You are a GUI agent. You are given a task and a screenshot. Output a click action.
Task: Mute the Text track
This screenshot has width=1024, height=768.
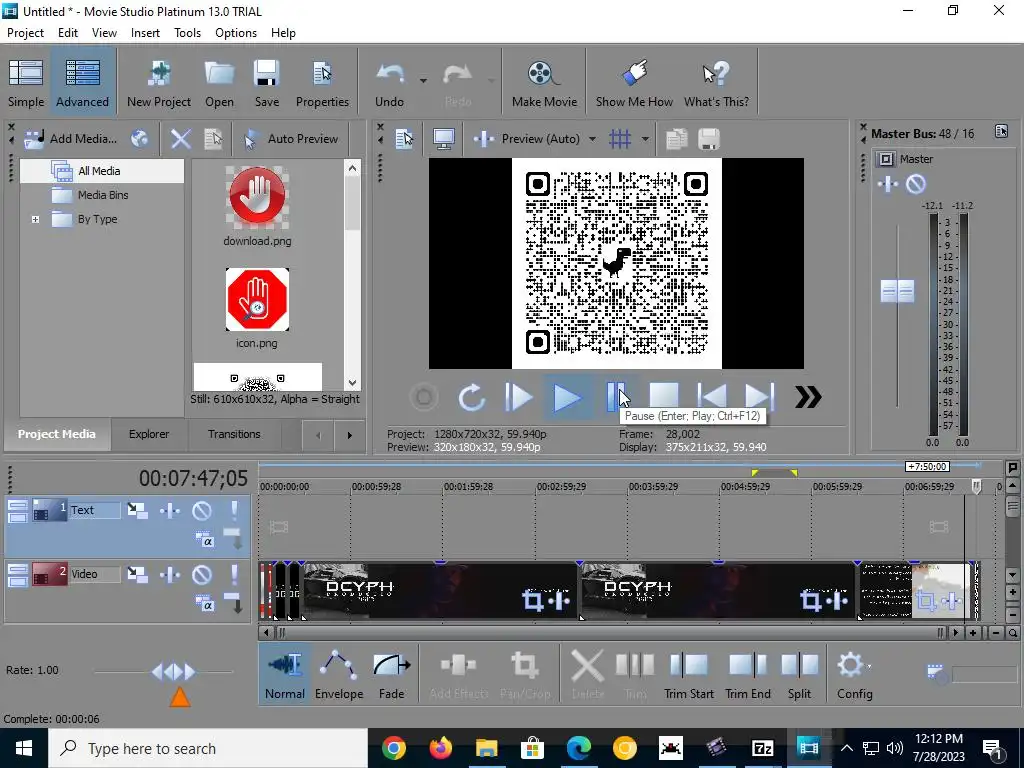click(201, 510)
